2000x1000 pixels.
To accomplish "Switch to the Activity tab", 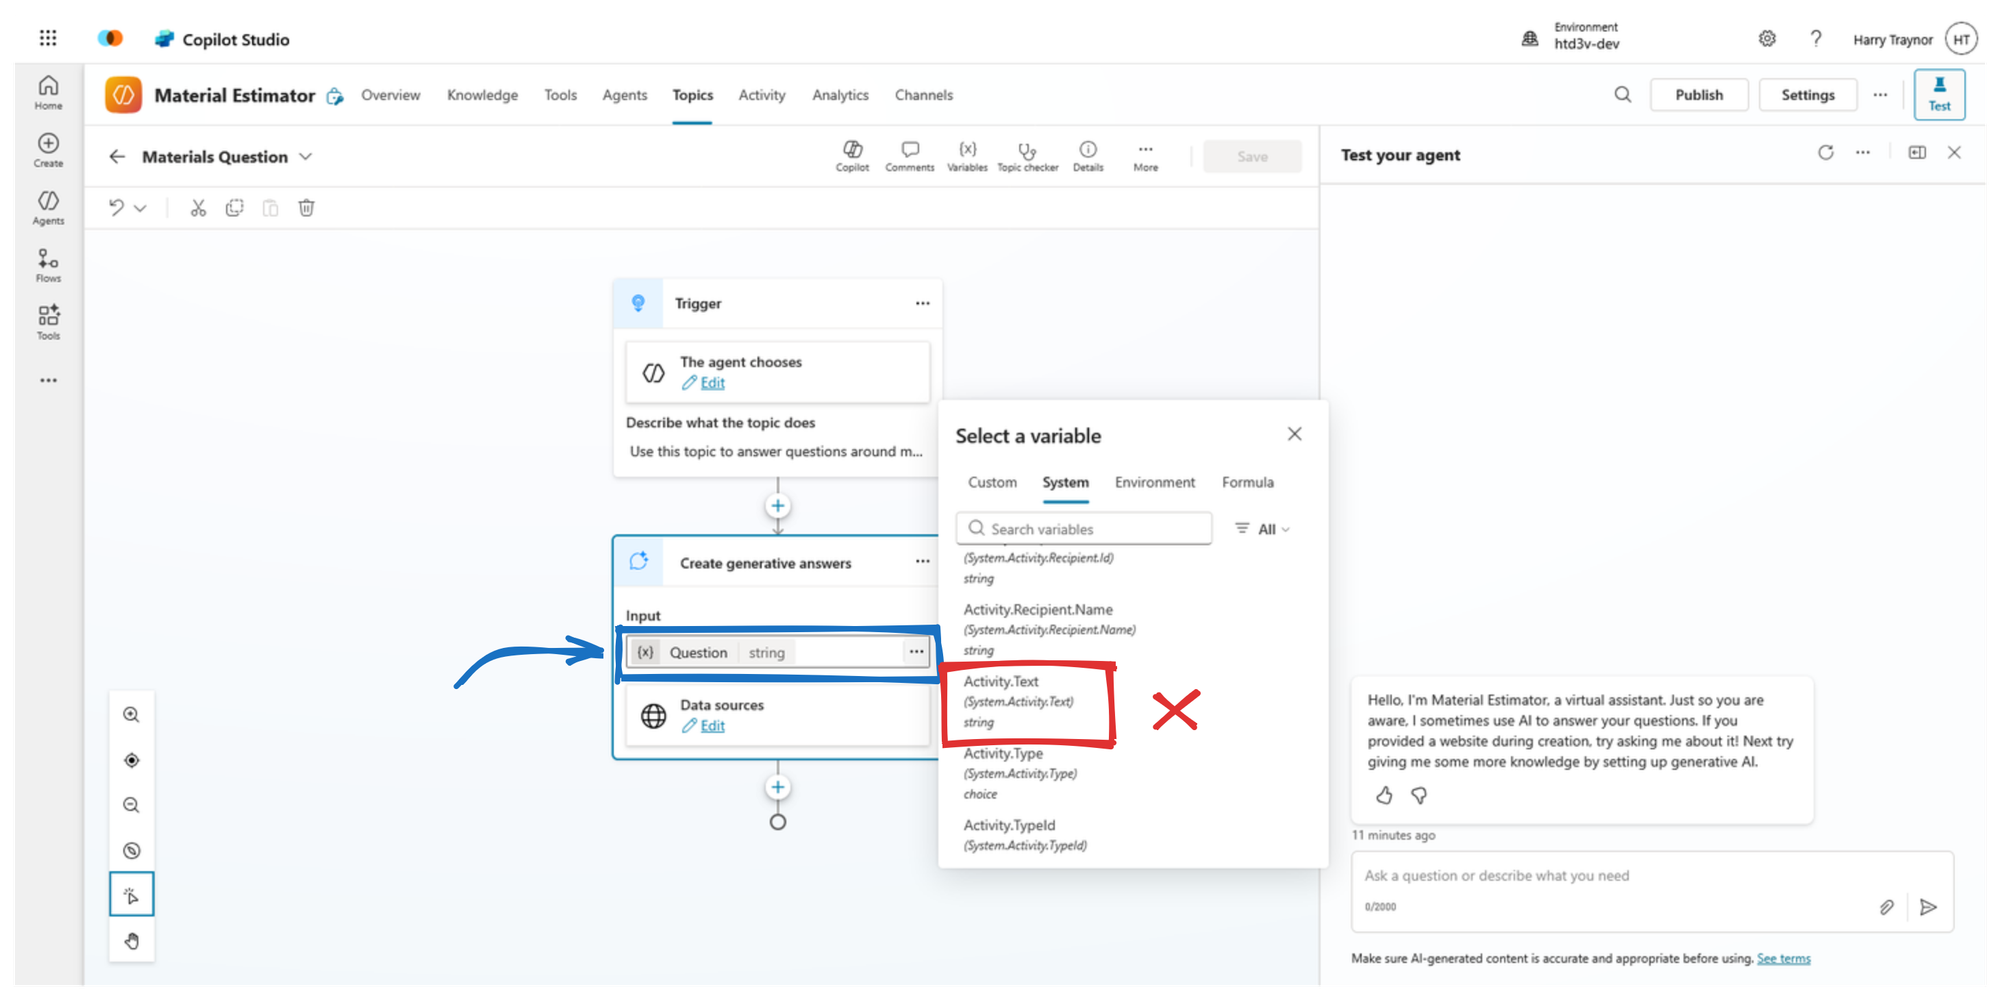I will coord(762,95).
